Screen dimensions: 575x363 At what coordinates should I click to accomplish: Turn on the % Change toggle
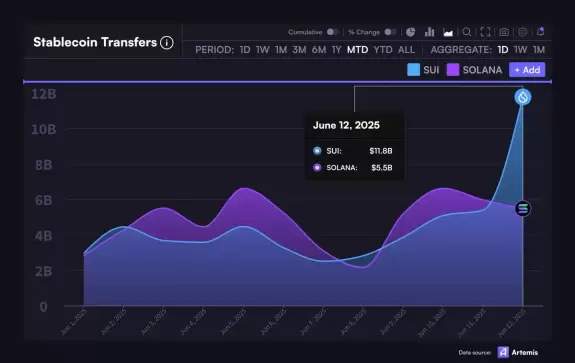pyautogui.click(x=390, y=32)
